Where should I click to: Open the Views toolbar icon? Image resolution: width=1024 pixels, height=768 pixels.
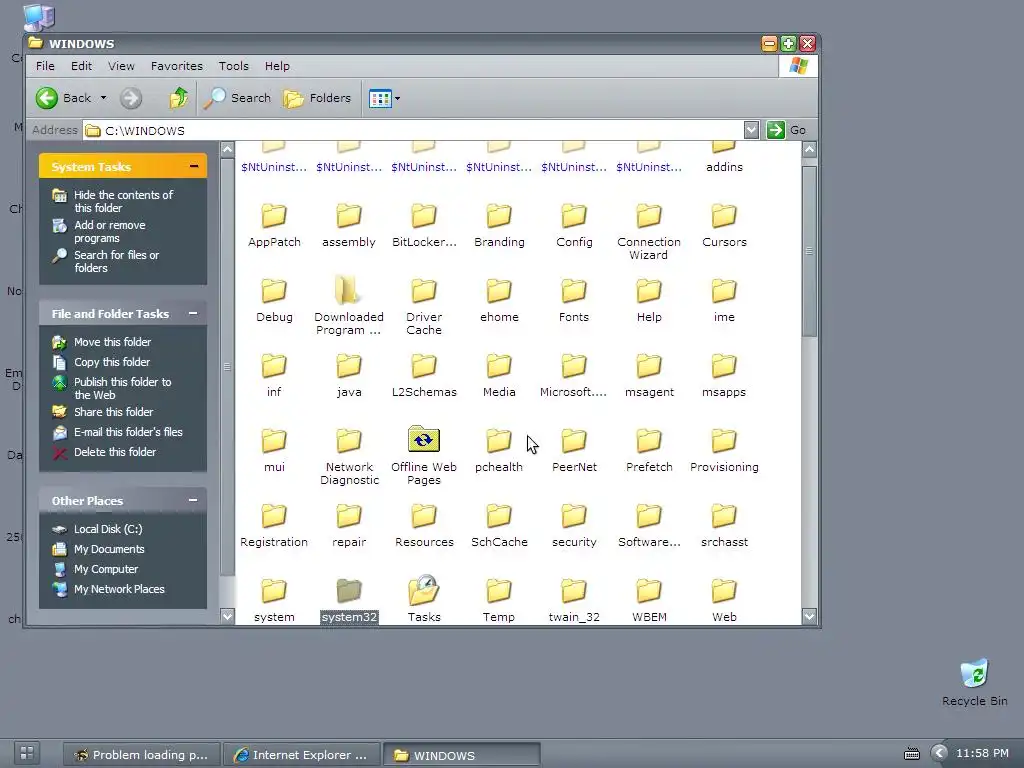pyautogui.click(x=379, y=99)
